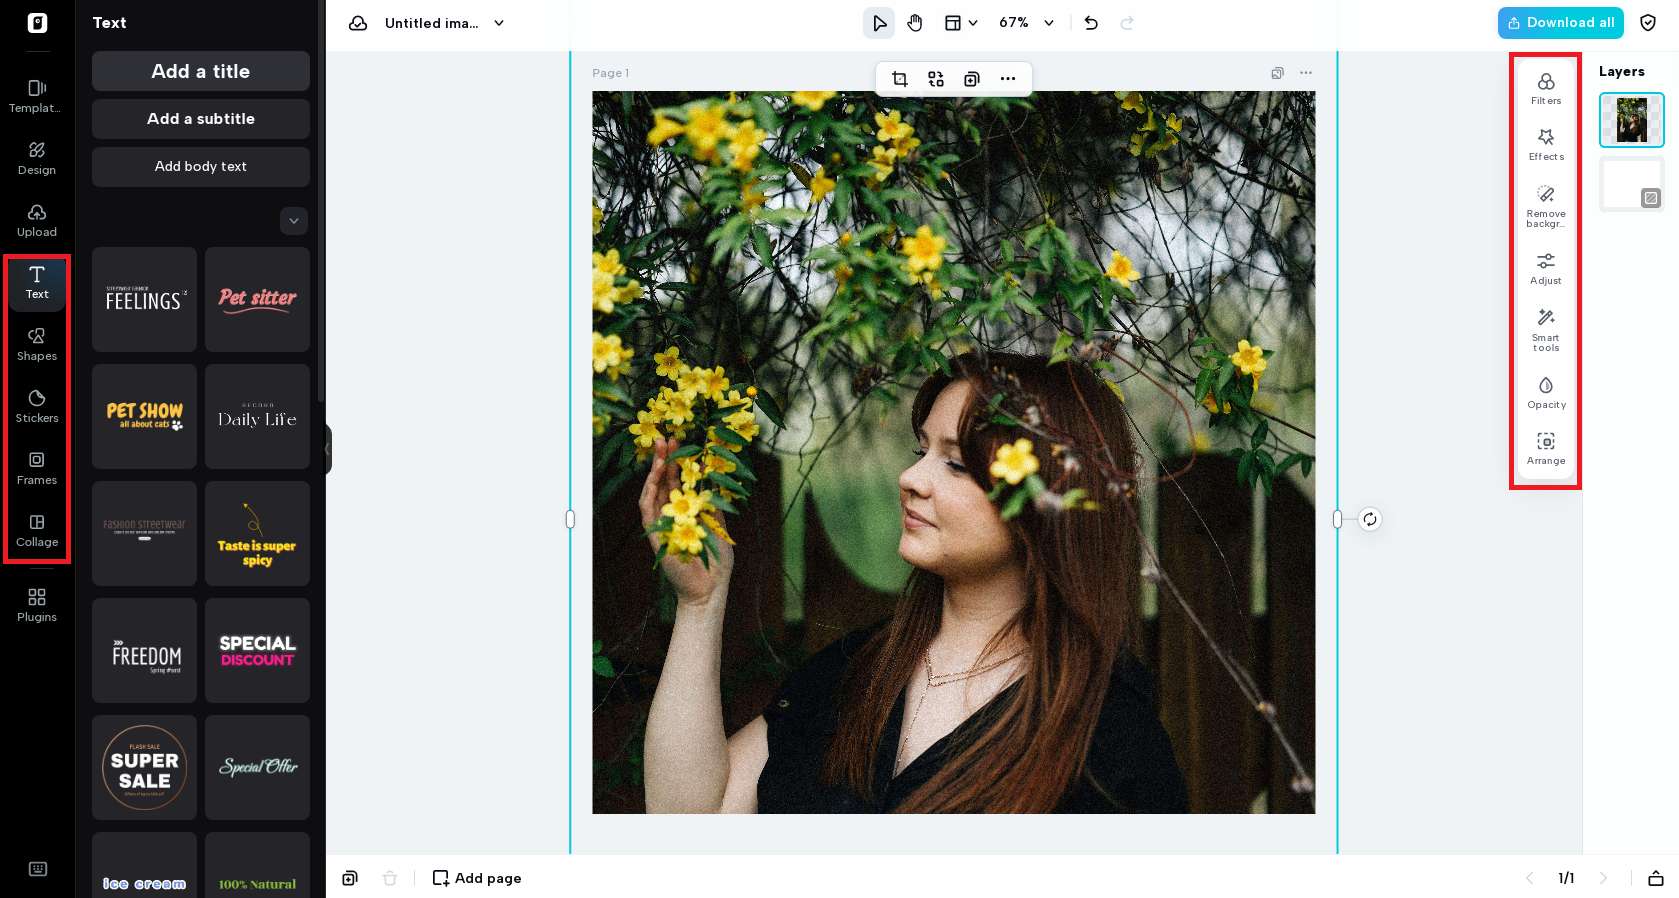Select the Taste is super spicy template

coord(258,534)
